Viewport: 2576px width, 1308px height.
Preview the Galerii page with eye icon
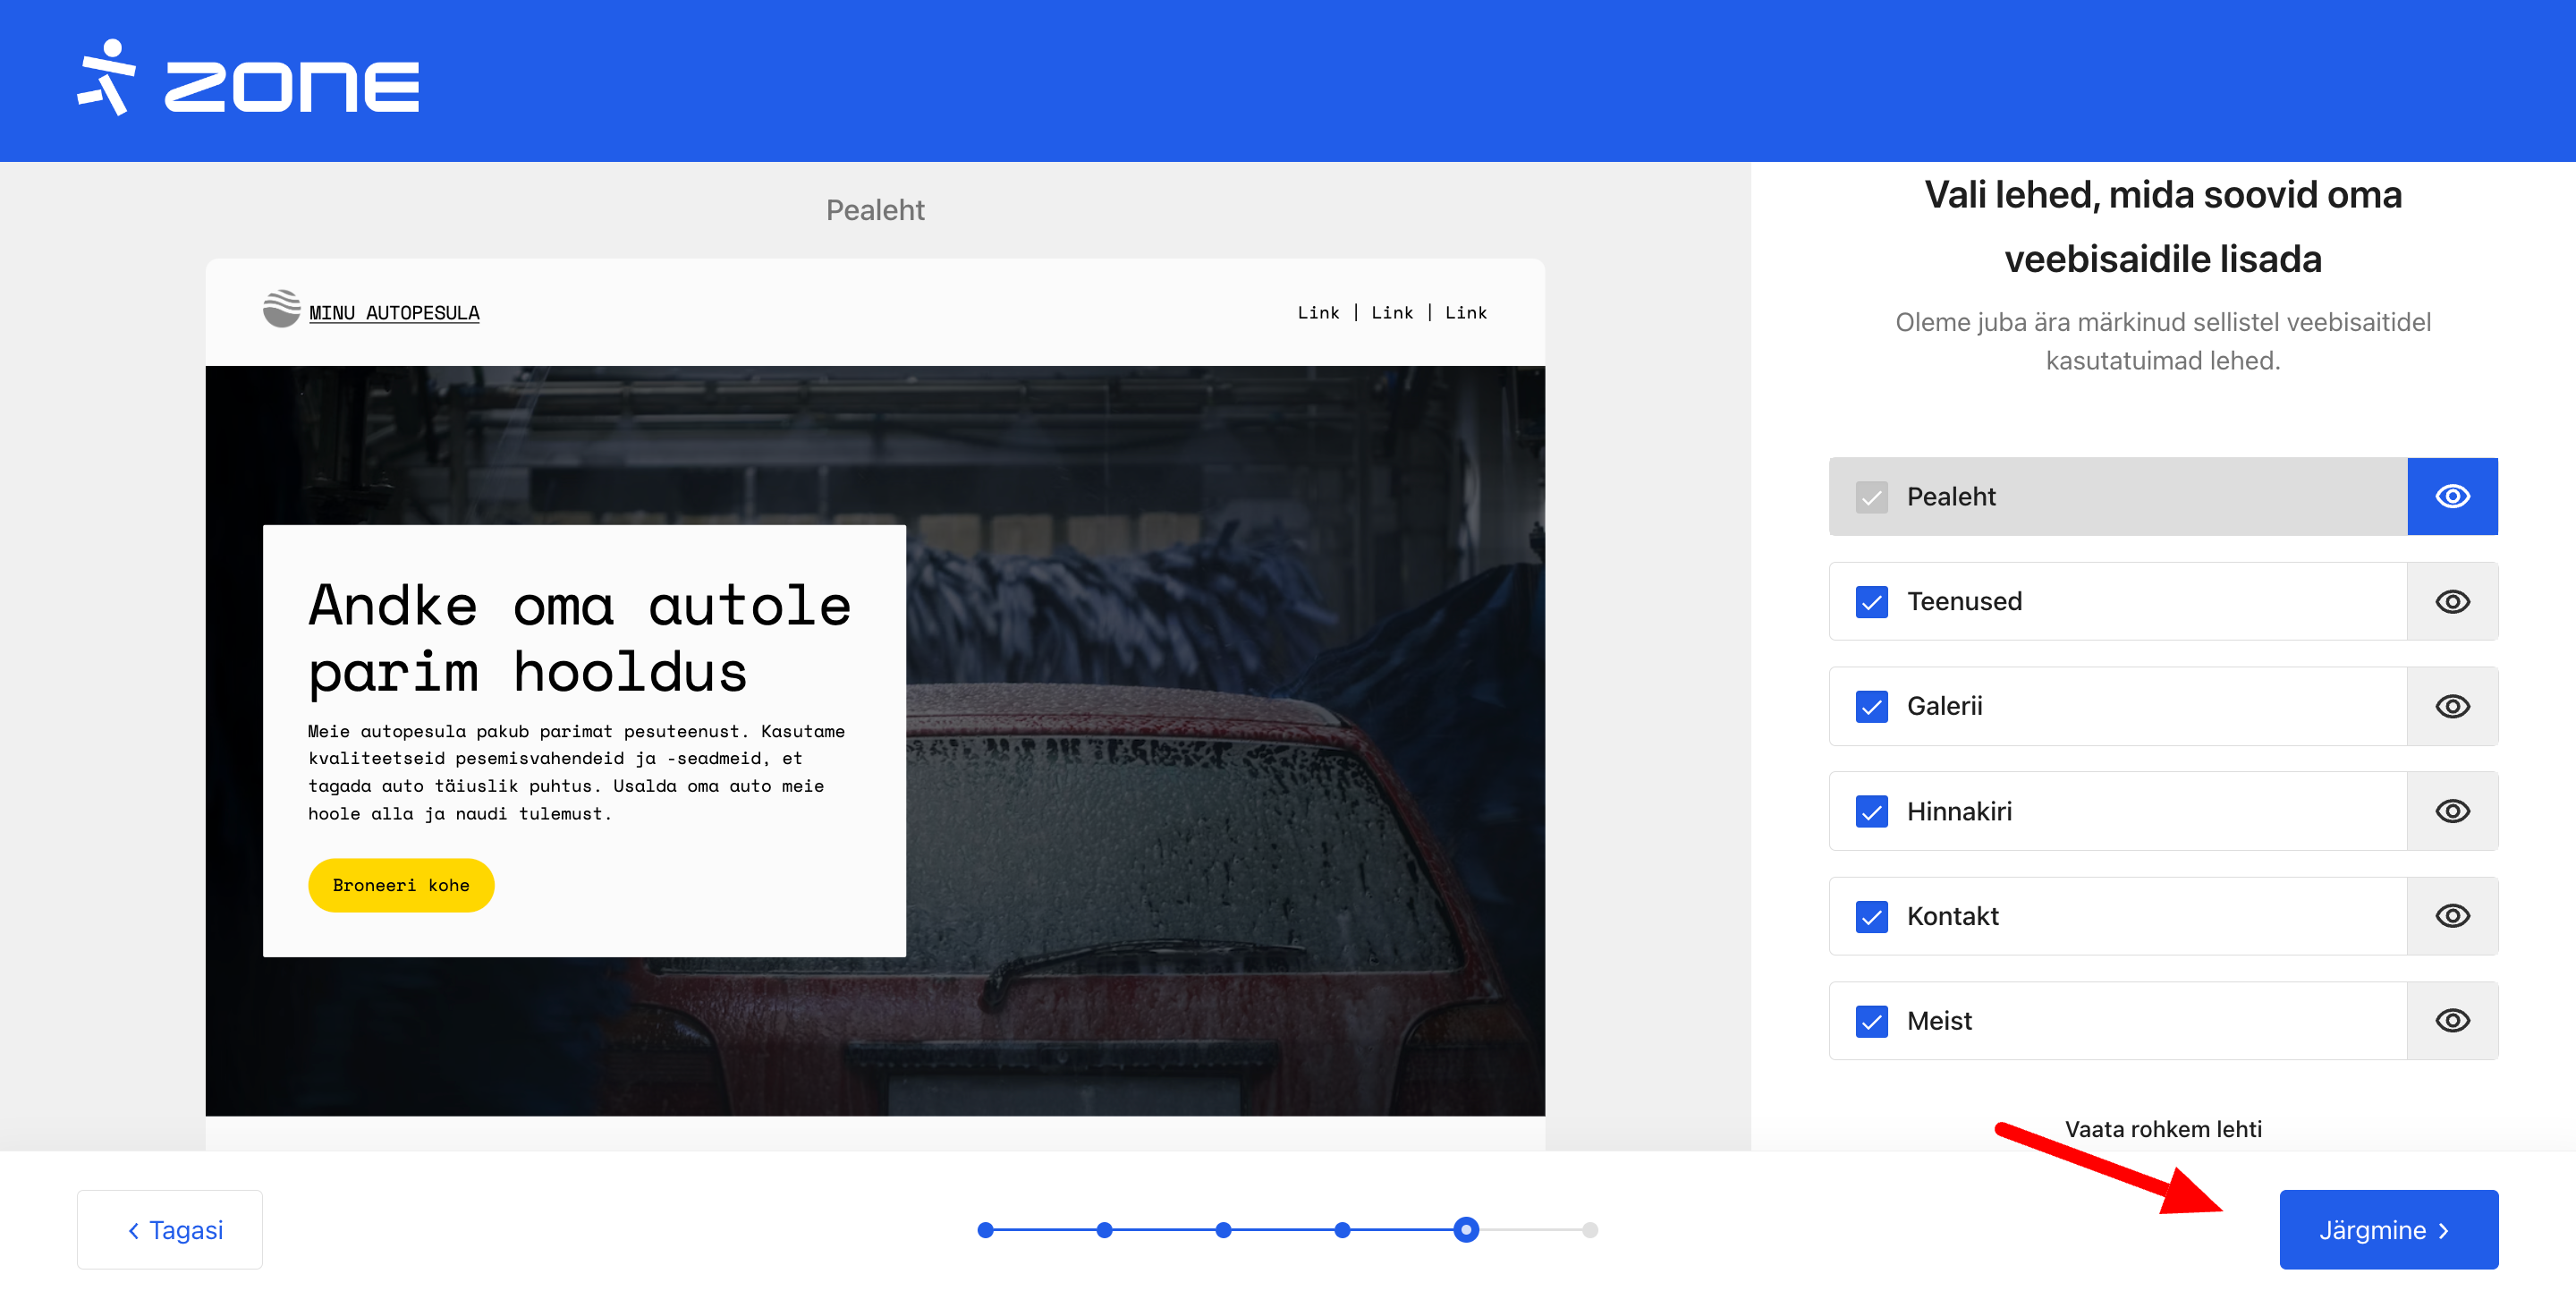pos(2451,706)
